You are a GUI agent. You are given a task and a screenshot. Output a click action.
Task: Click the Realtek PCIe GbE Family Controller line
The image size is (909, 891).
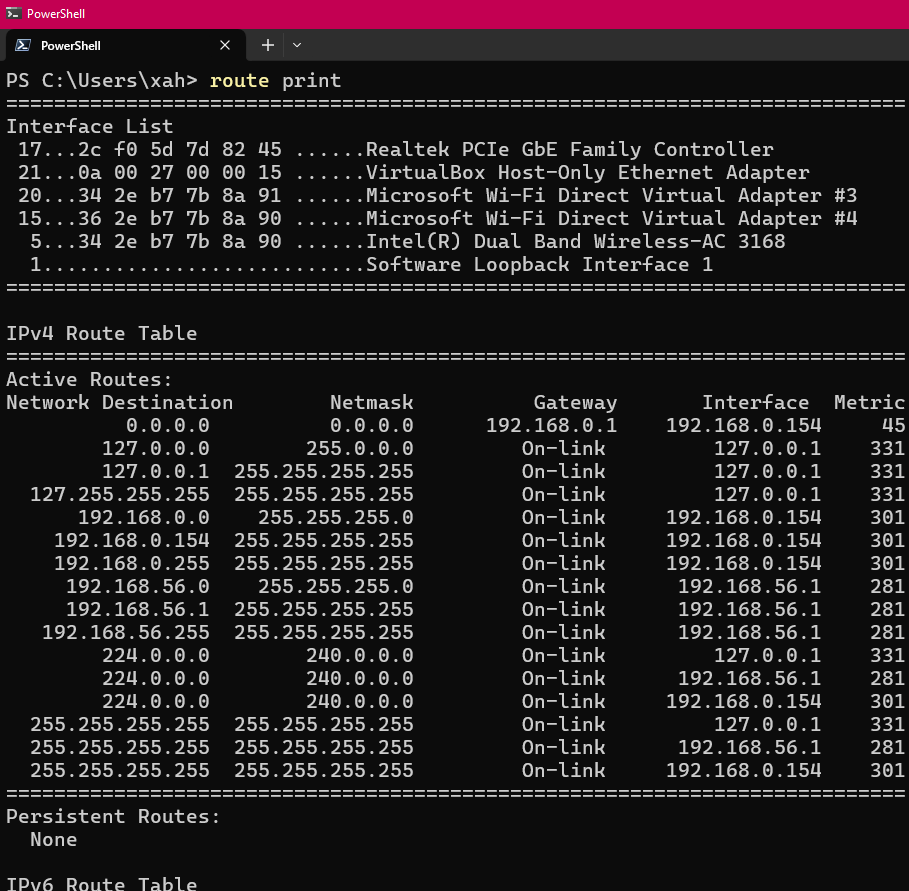(x=569, y=149)
